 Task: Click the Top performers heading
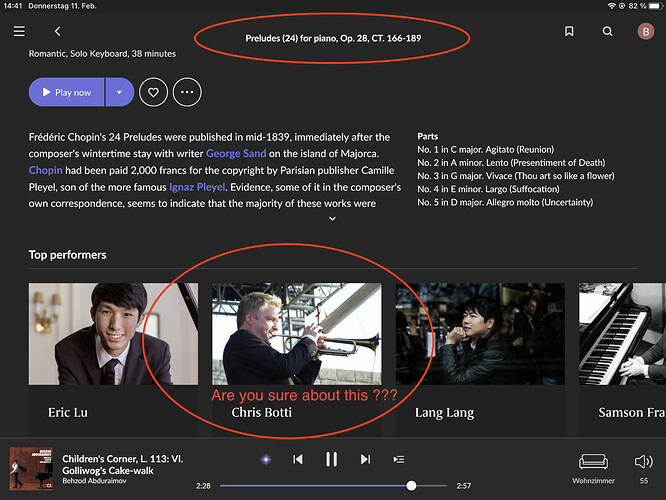(x=68, y=255)
